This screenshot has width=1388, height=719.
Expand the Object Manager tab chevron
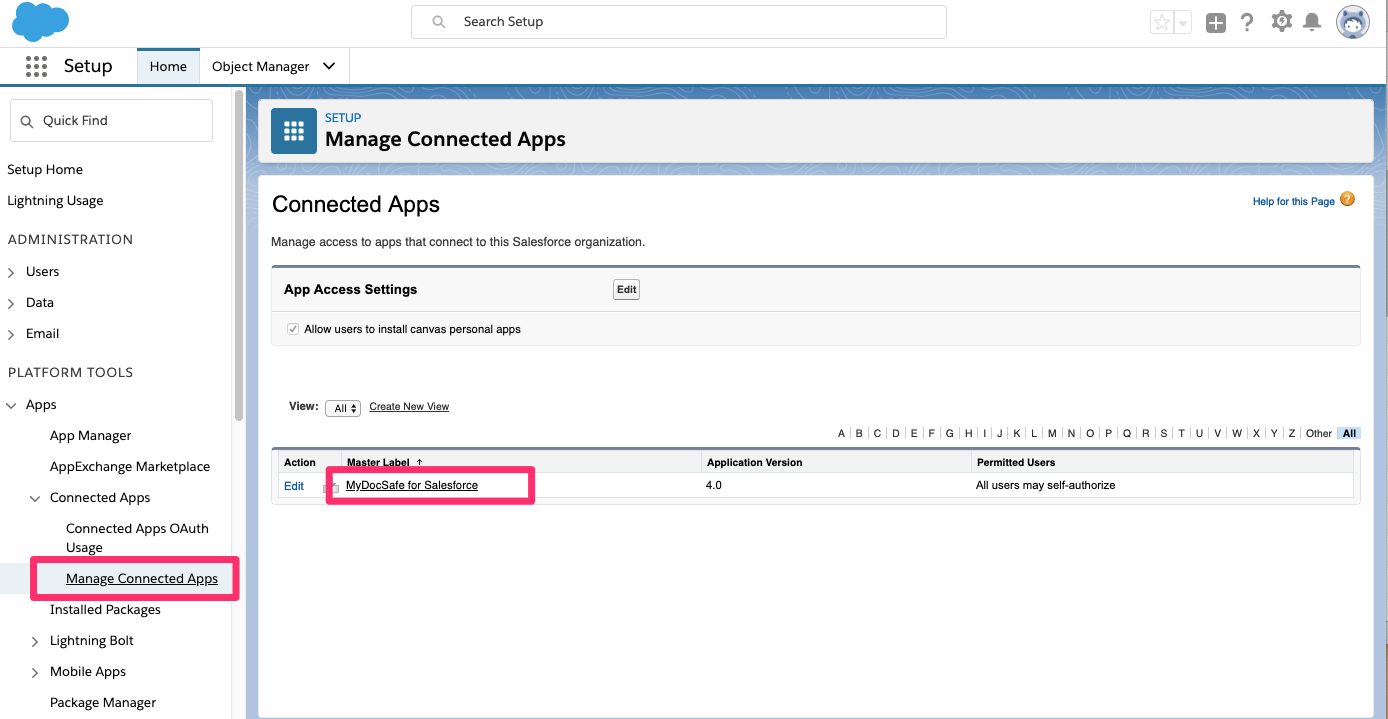coord(329,66)
